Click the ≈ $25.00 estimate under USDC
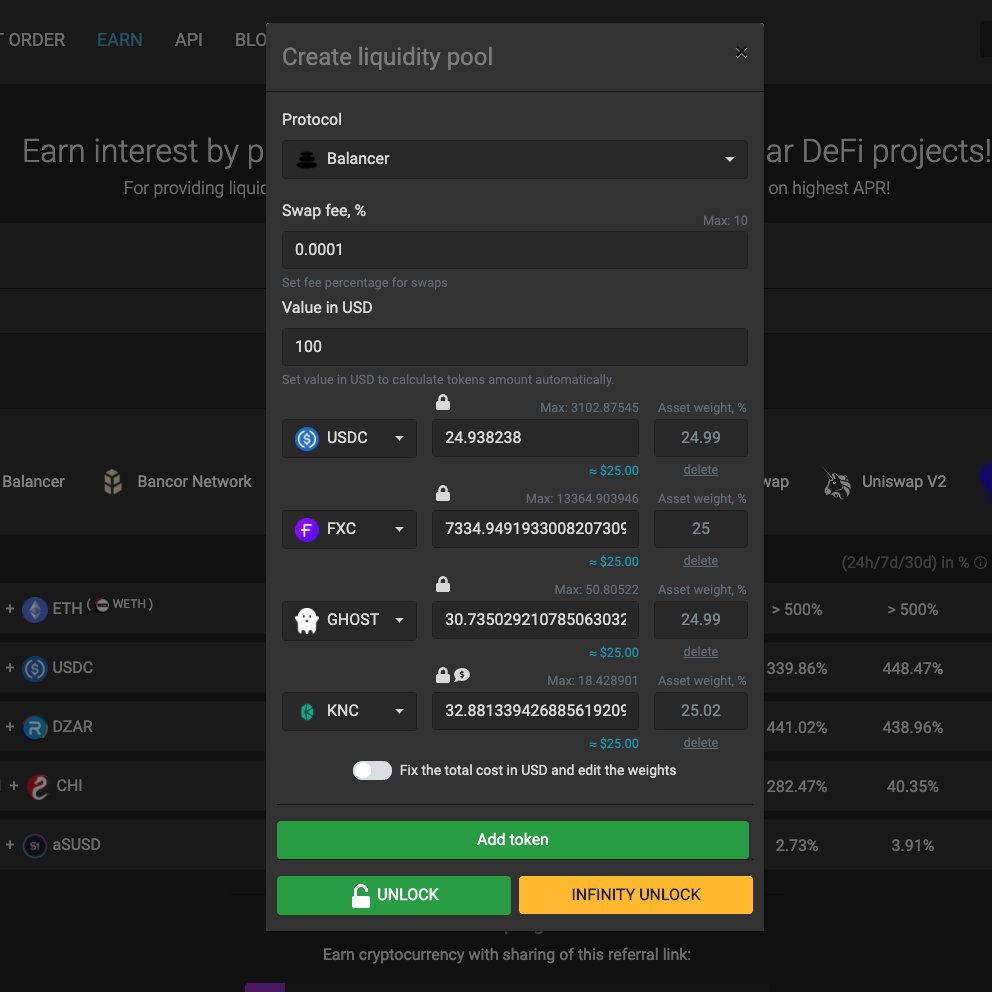Viewport: 992px width, 992px height. tap(613, 471)
